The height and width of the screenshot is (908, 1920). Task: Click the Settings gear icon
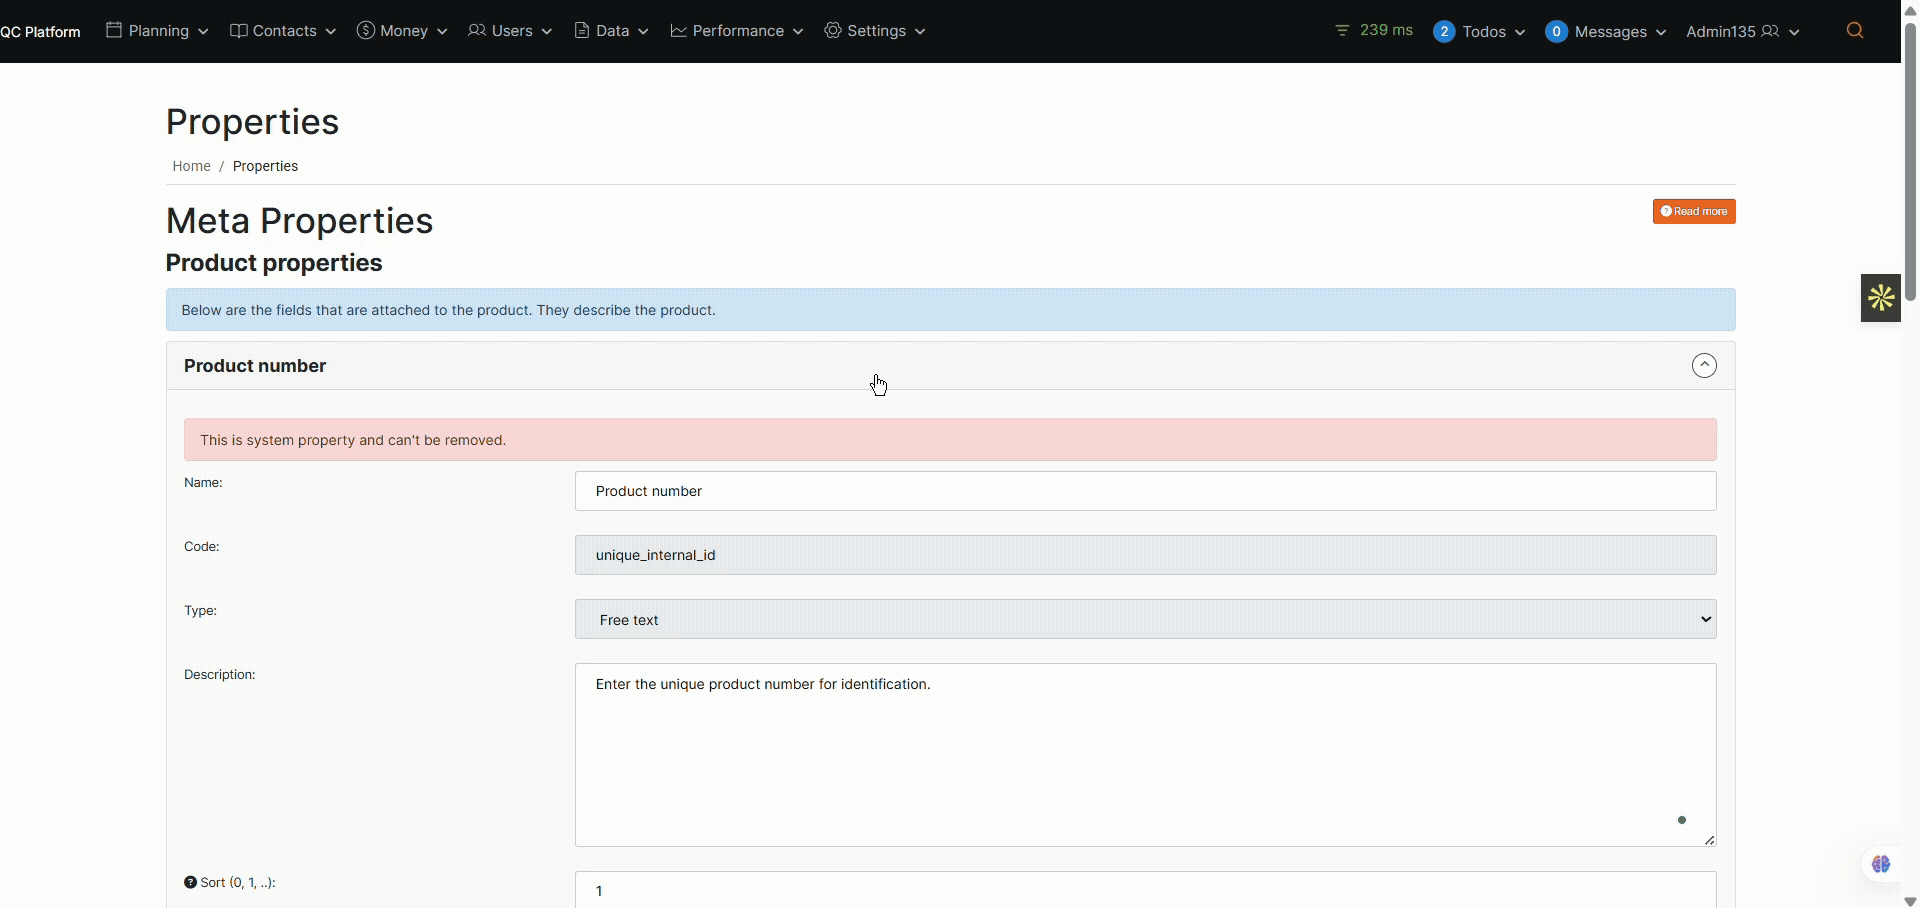click(x=834, y=30)
